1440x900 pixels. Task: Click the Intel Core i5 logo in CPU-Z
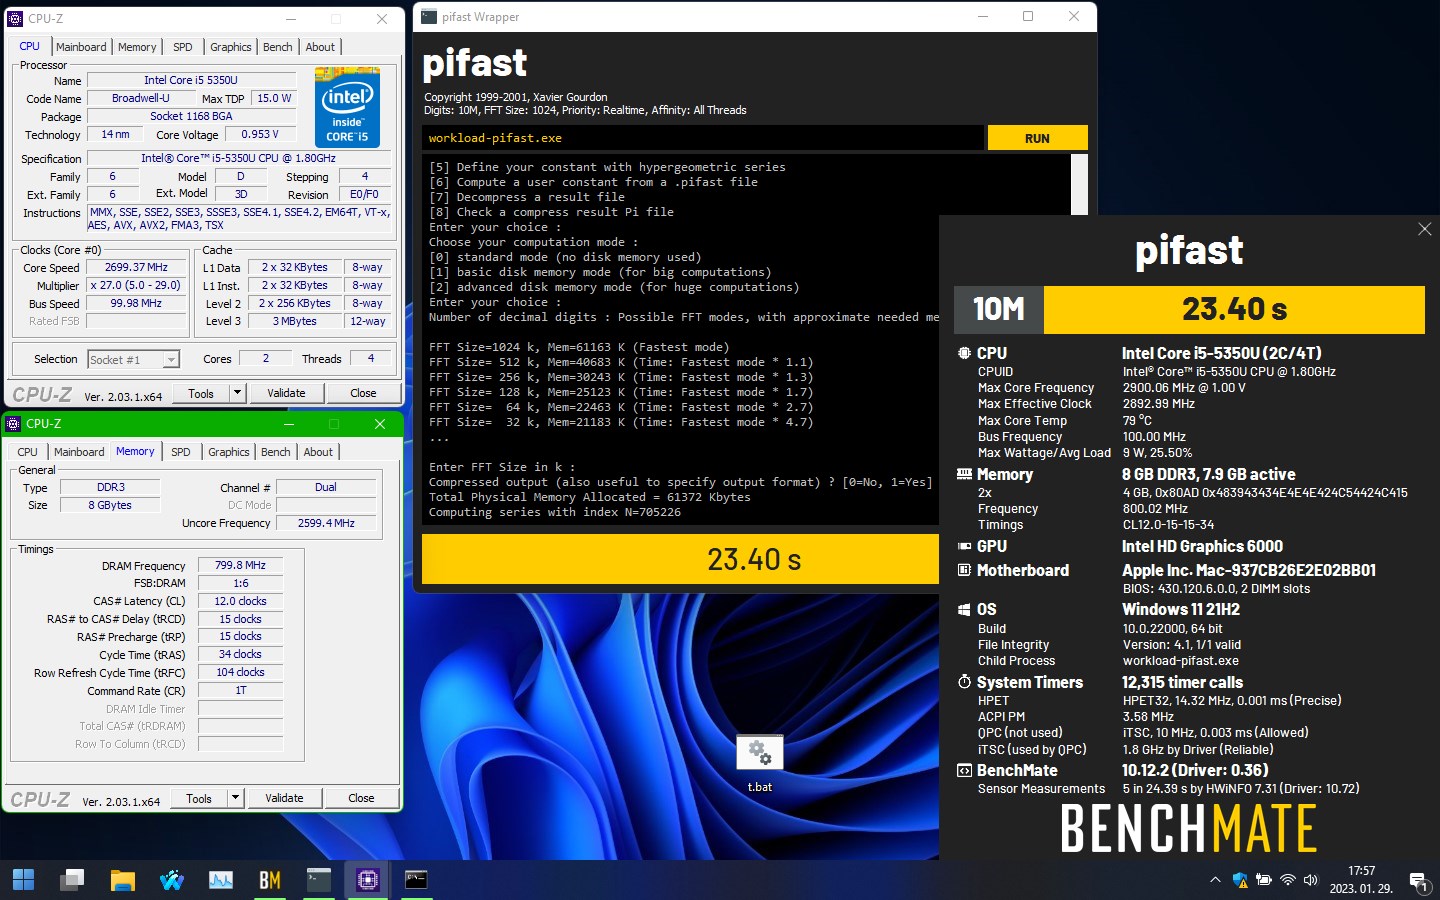coord(347,107)
